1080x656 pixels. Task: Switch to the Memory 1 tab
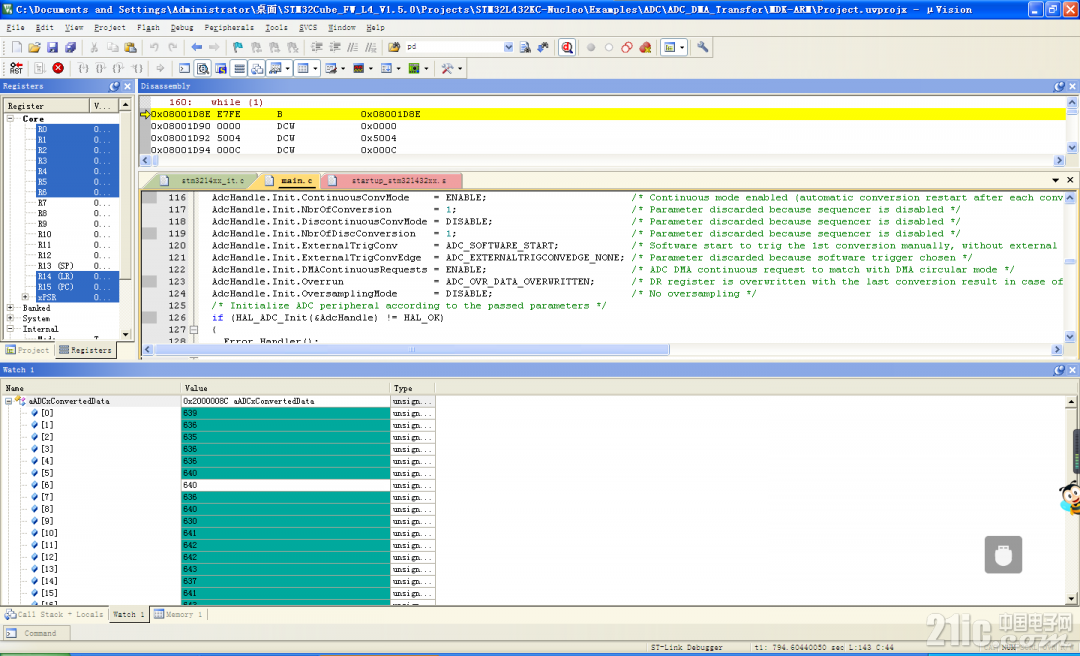(178, 614)
